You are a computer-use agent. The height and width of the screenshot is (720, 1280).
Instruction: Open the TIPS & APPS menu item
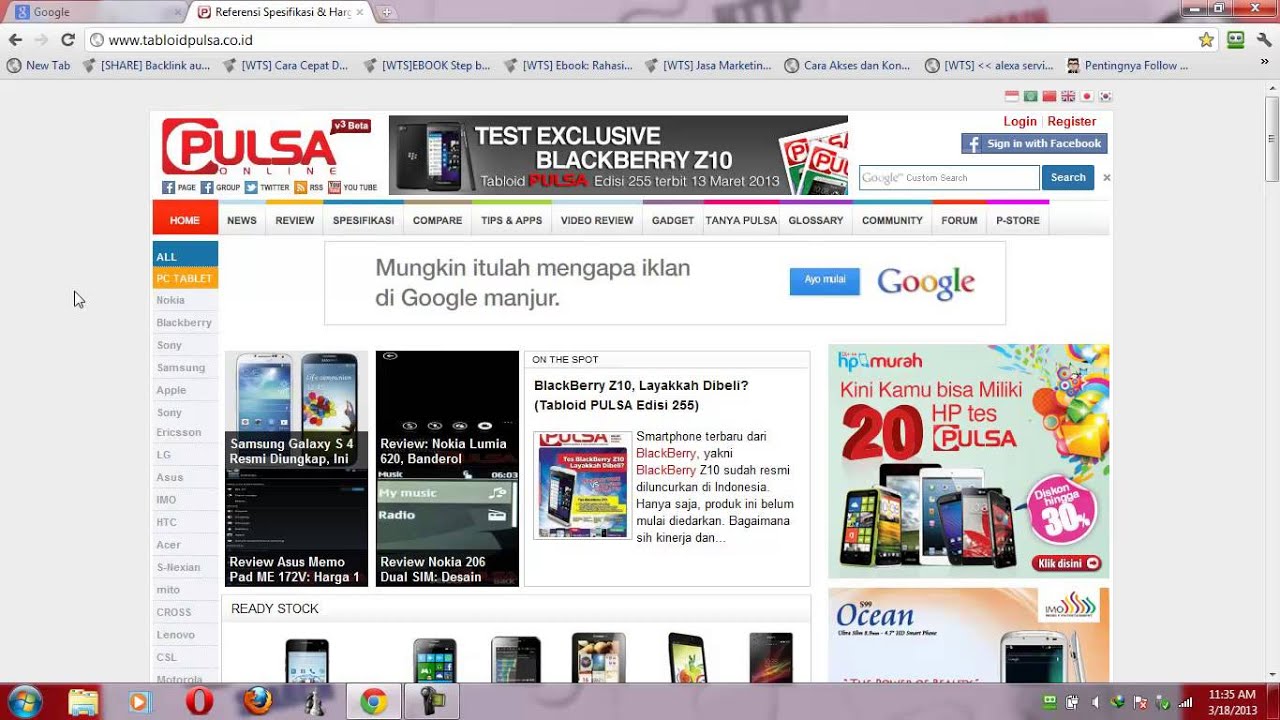pyautogui.click(x=511, y=220)
